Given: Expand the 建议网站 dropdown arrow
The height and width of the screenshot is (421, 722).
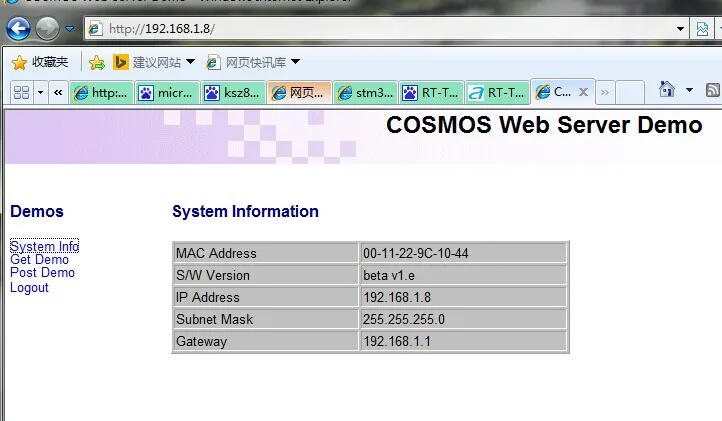Looking at the screenshot, I should pyautogui.click(x=191, y=62).
